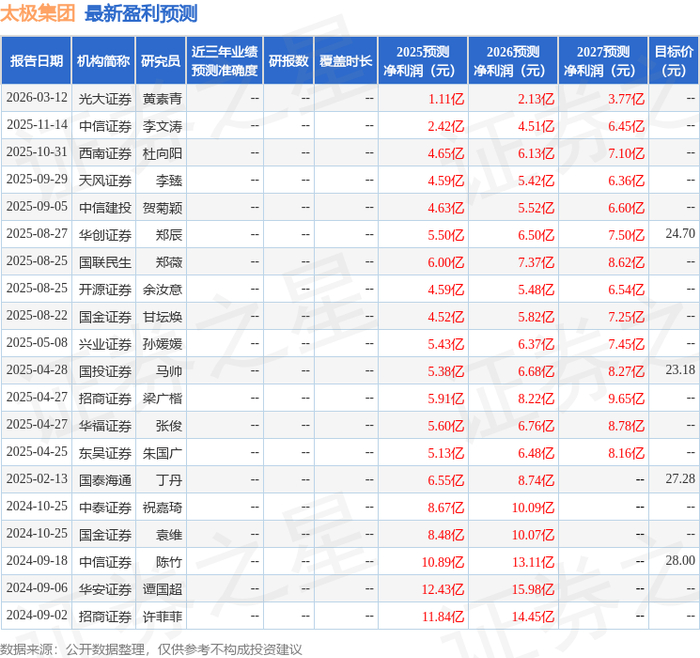Viewport: 700px width, 658px height.
Task: Click 兴业证券 institution cell
Action: [x=105, y=344]
